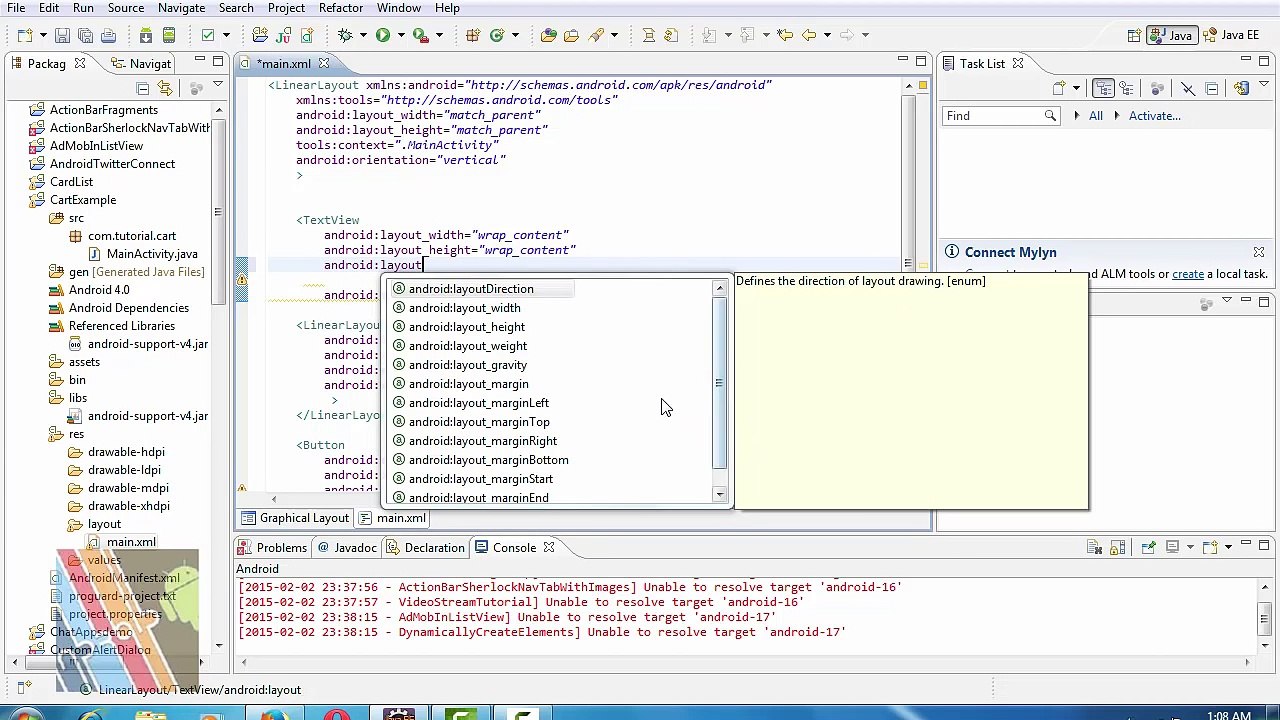
Task: Click the New Java Class icon
Action: tap(497, 35)
